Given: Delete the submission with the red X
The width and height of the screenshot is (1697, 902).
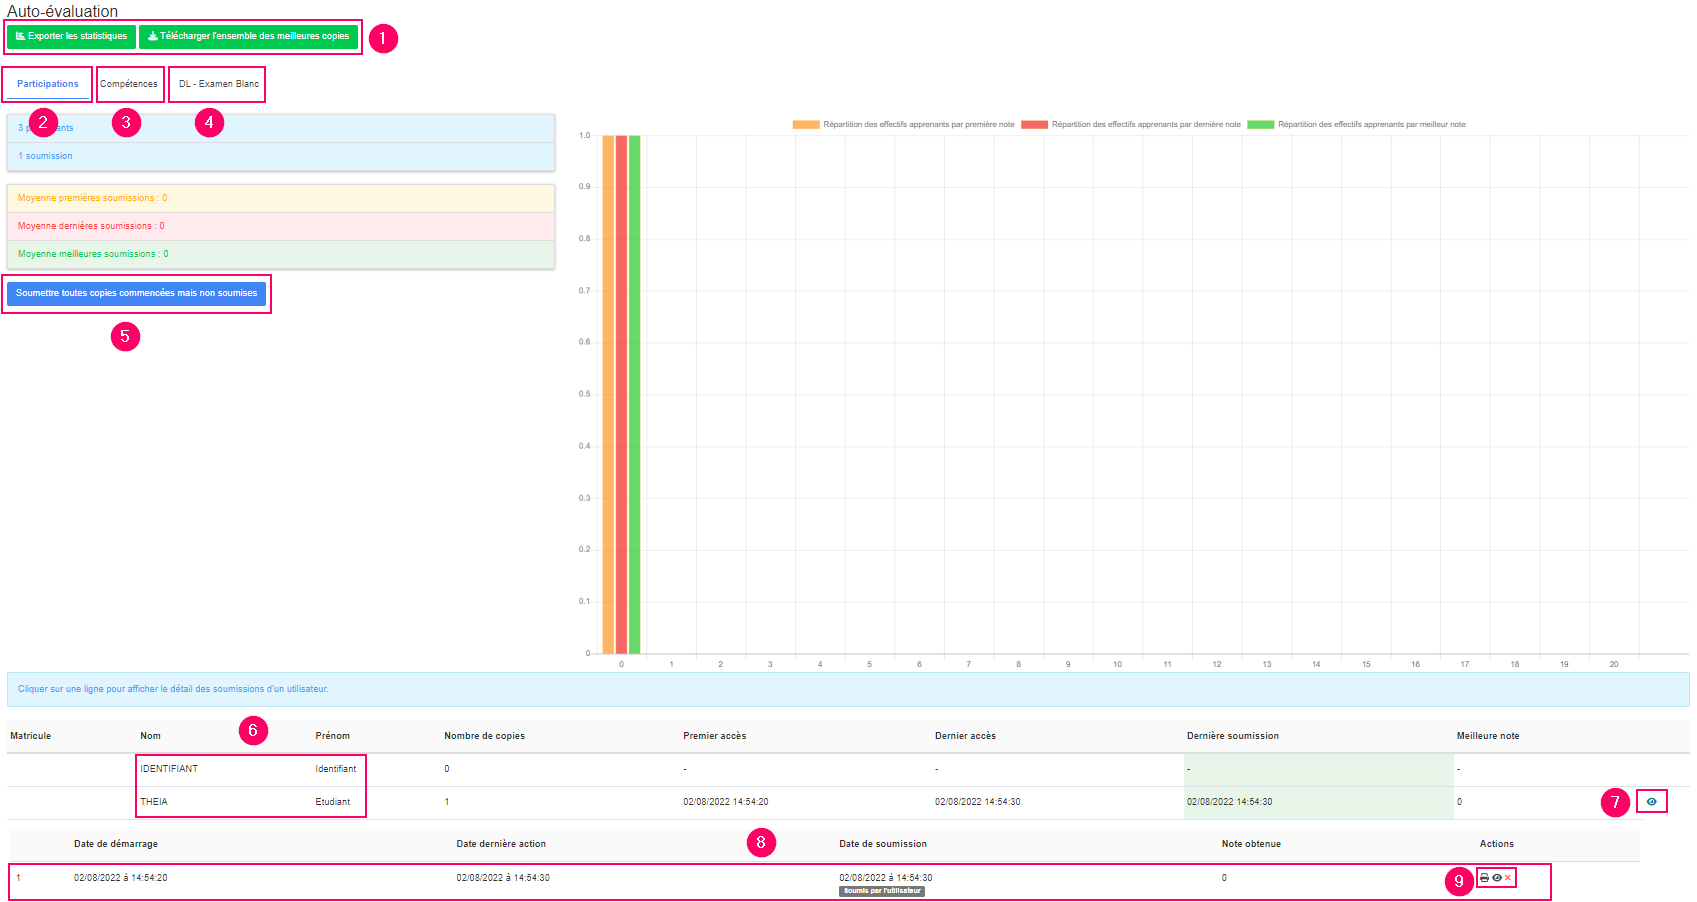Looking at the screenshot, I should click(1508, 878).
